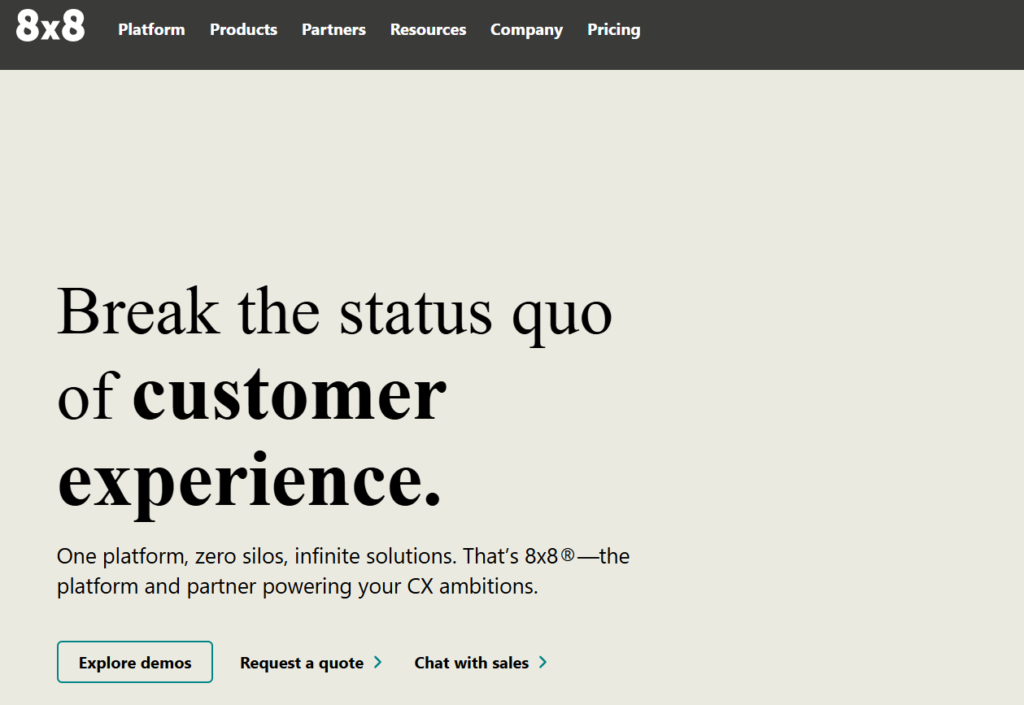Screen dimensions: 1024x705
Task: Click the bold word "customer" in headline
Action: click(x=289, y=395)
